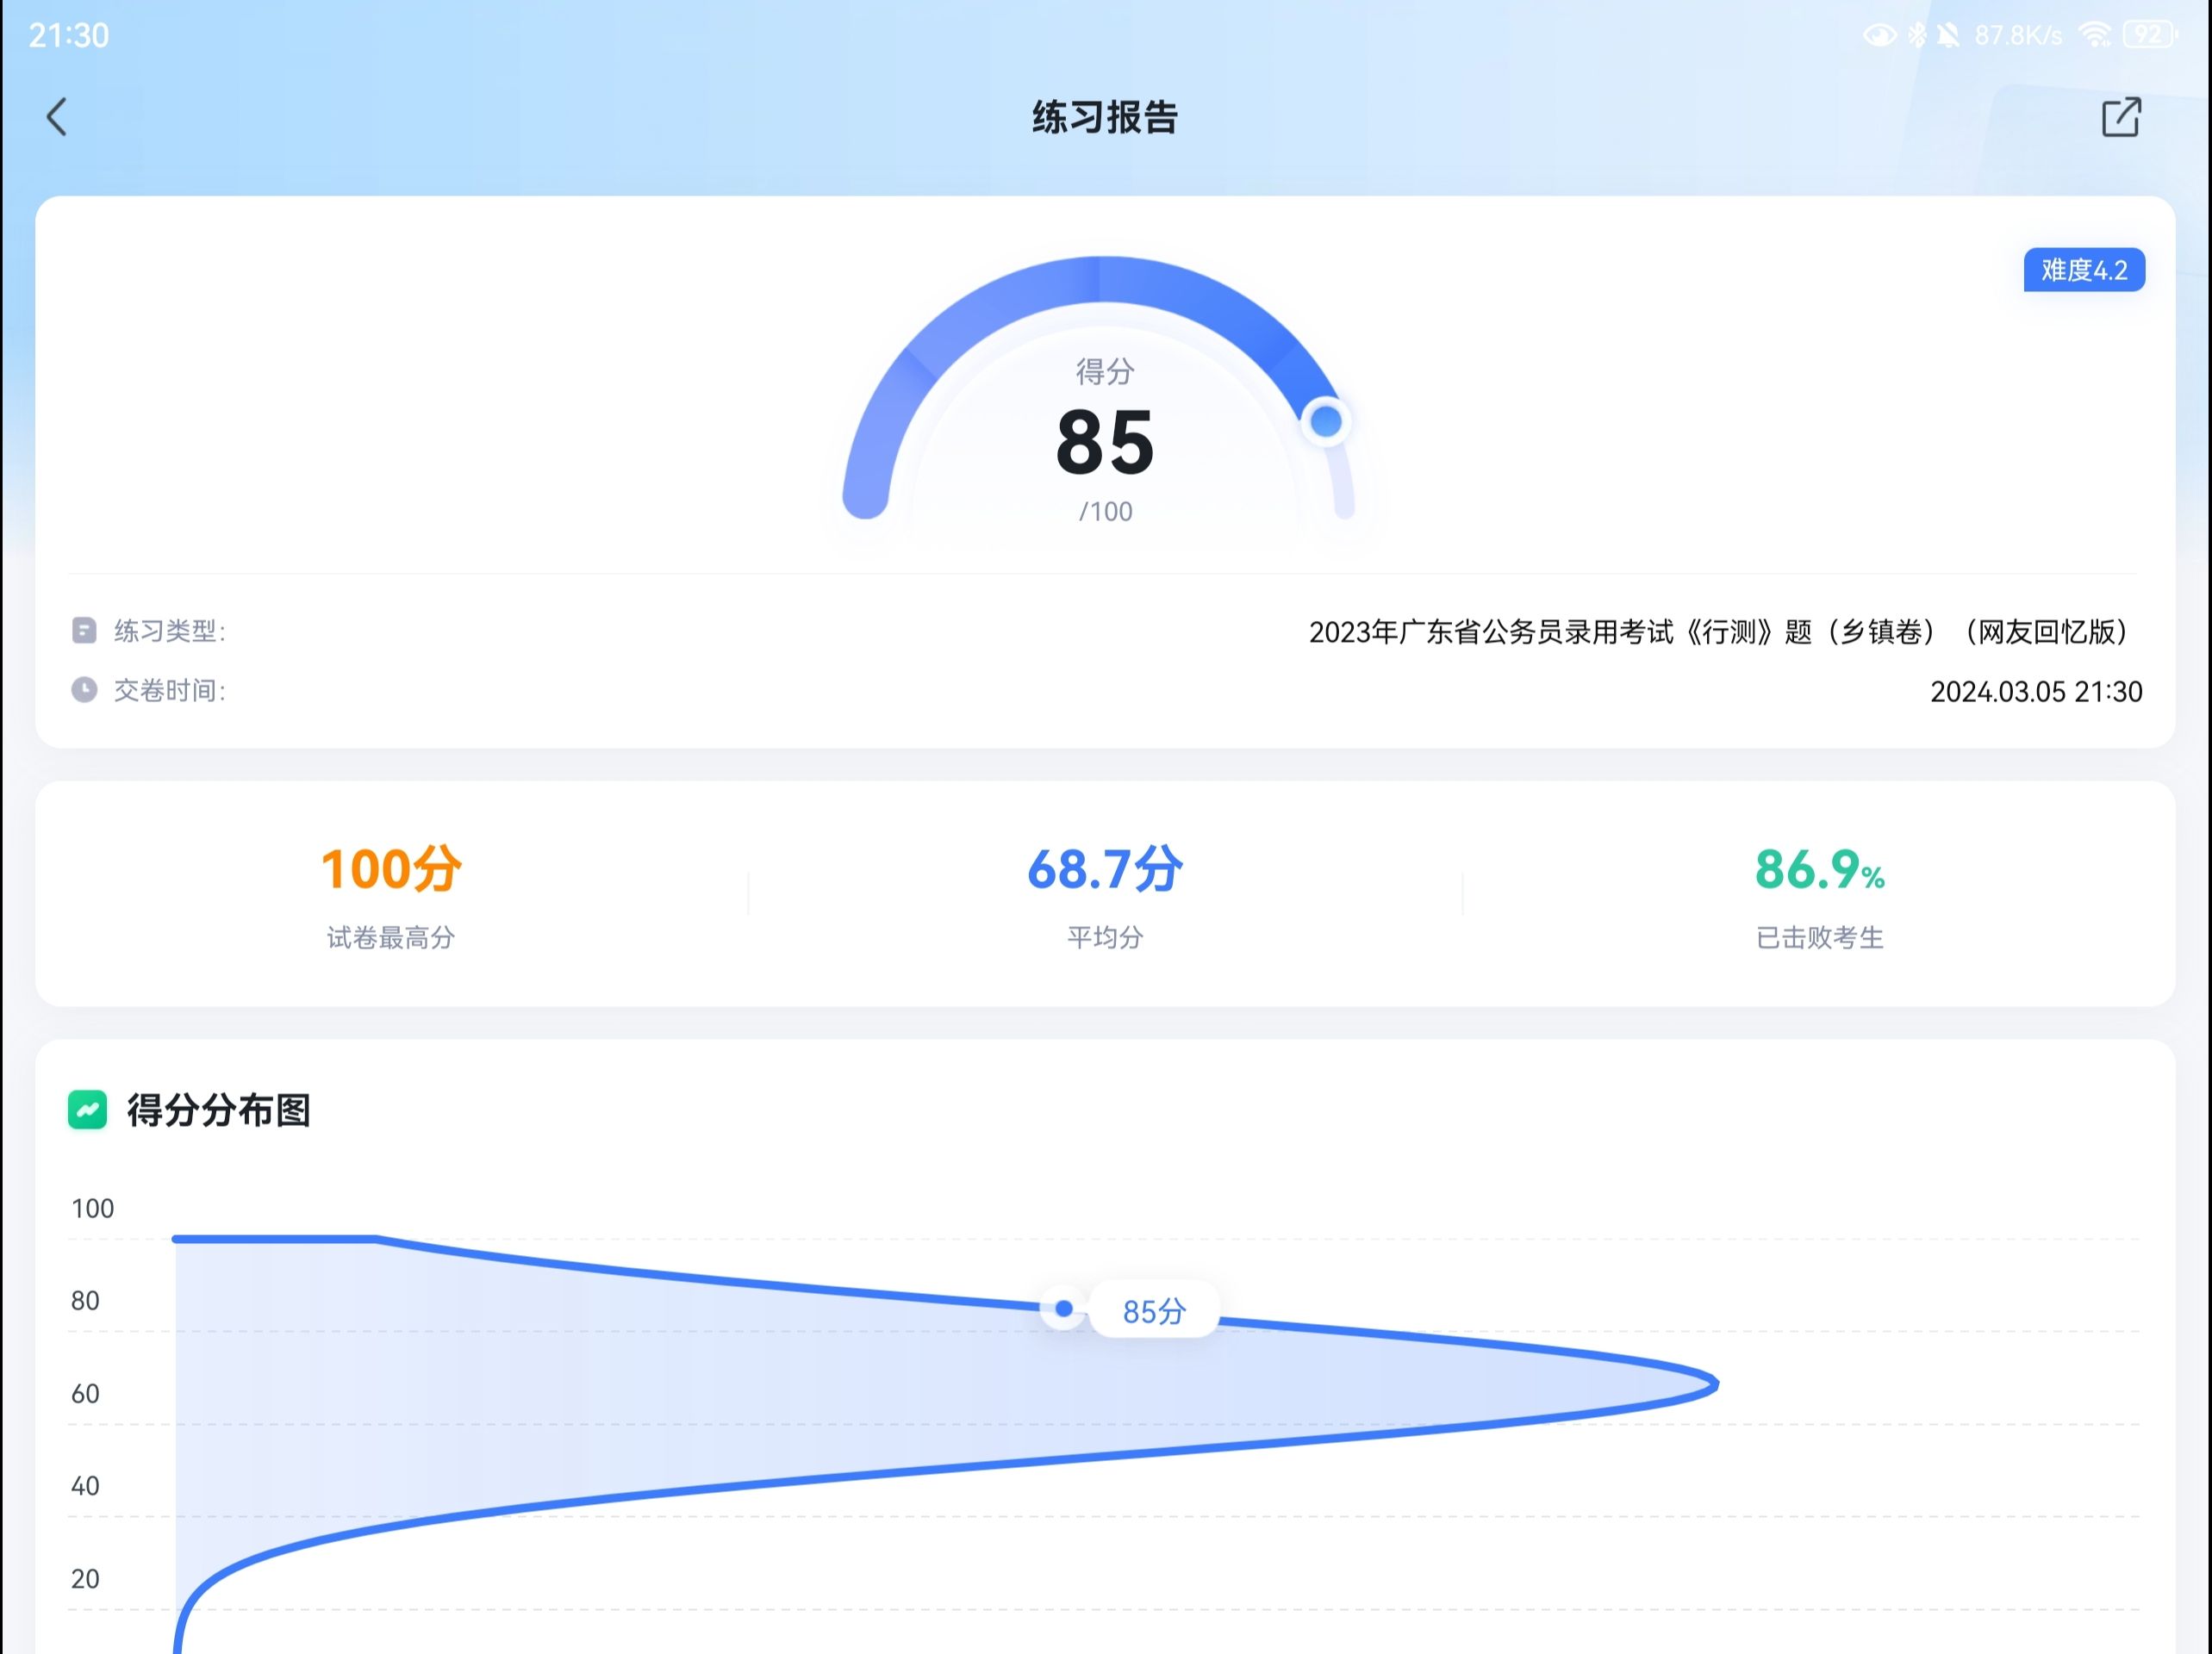Tap the eye comfort status icon
The image size is (2212, 1654).
point(1880,35)
